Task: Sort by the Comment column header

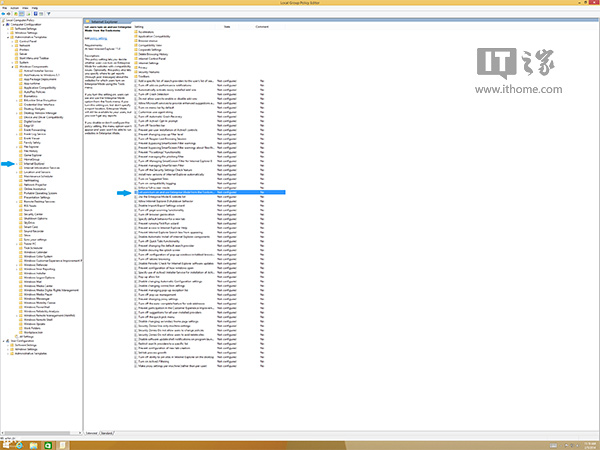Action: 262,27
